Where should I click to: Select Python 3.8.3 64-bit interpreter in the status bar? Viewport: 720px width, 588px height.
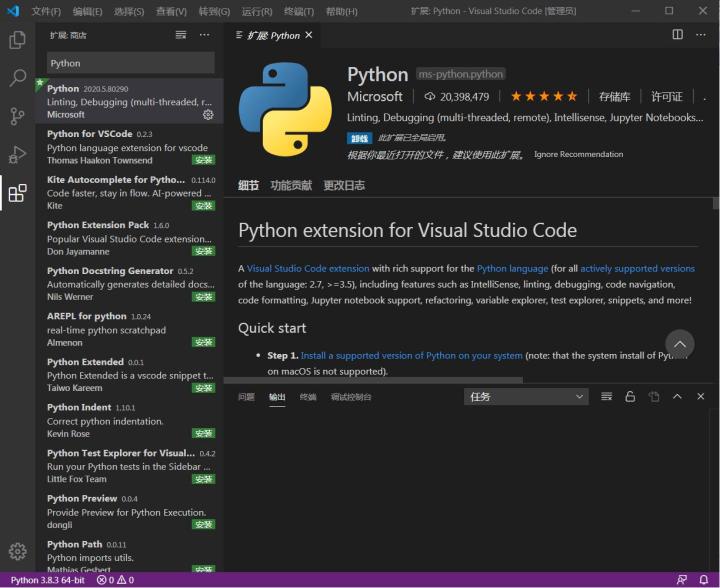48,580
